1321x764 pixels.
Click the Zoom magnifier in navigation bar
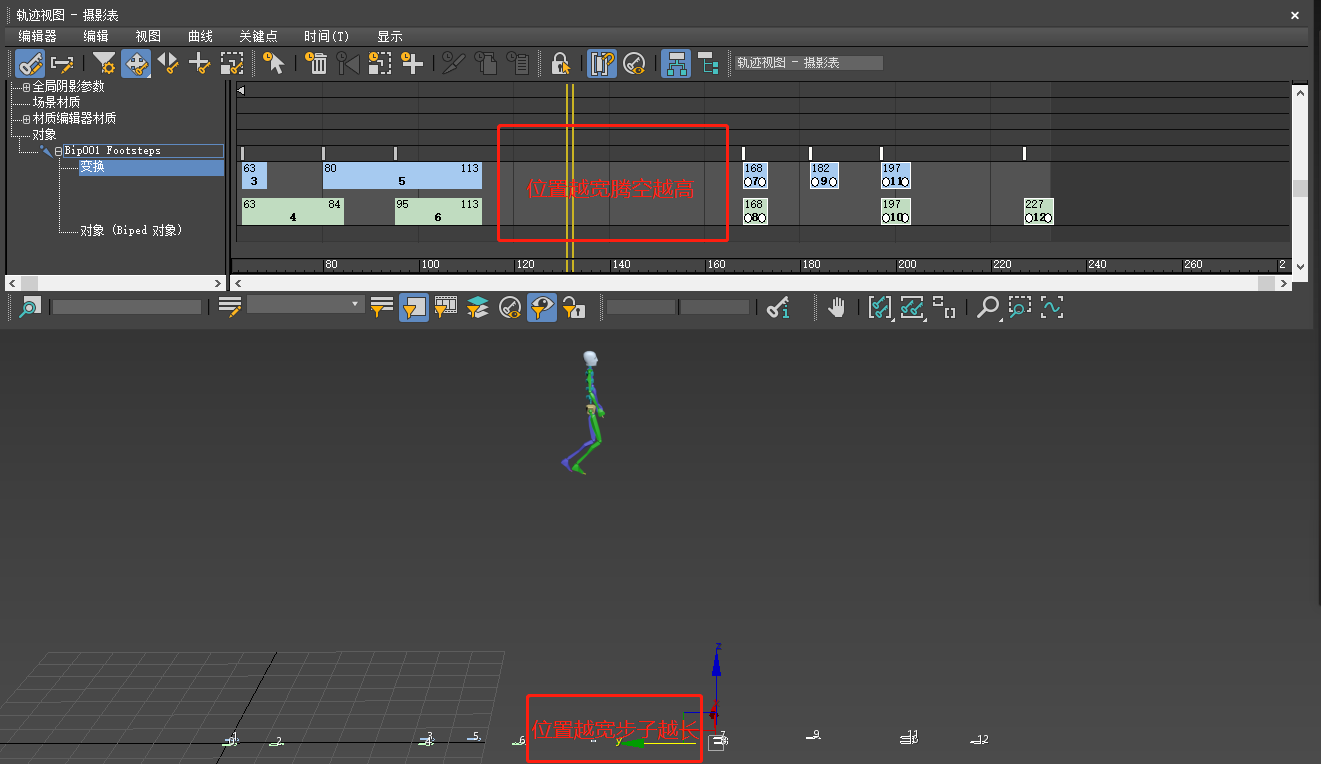coord(987,307)
